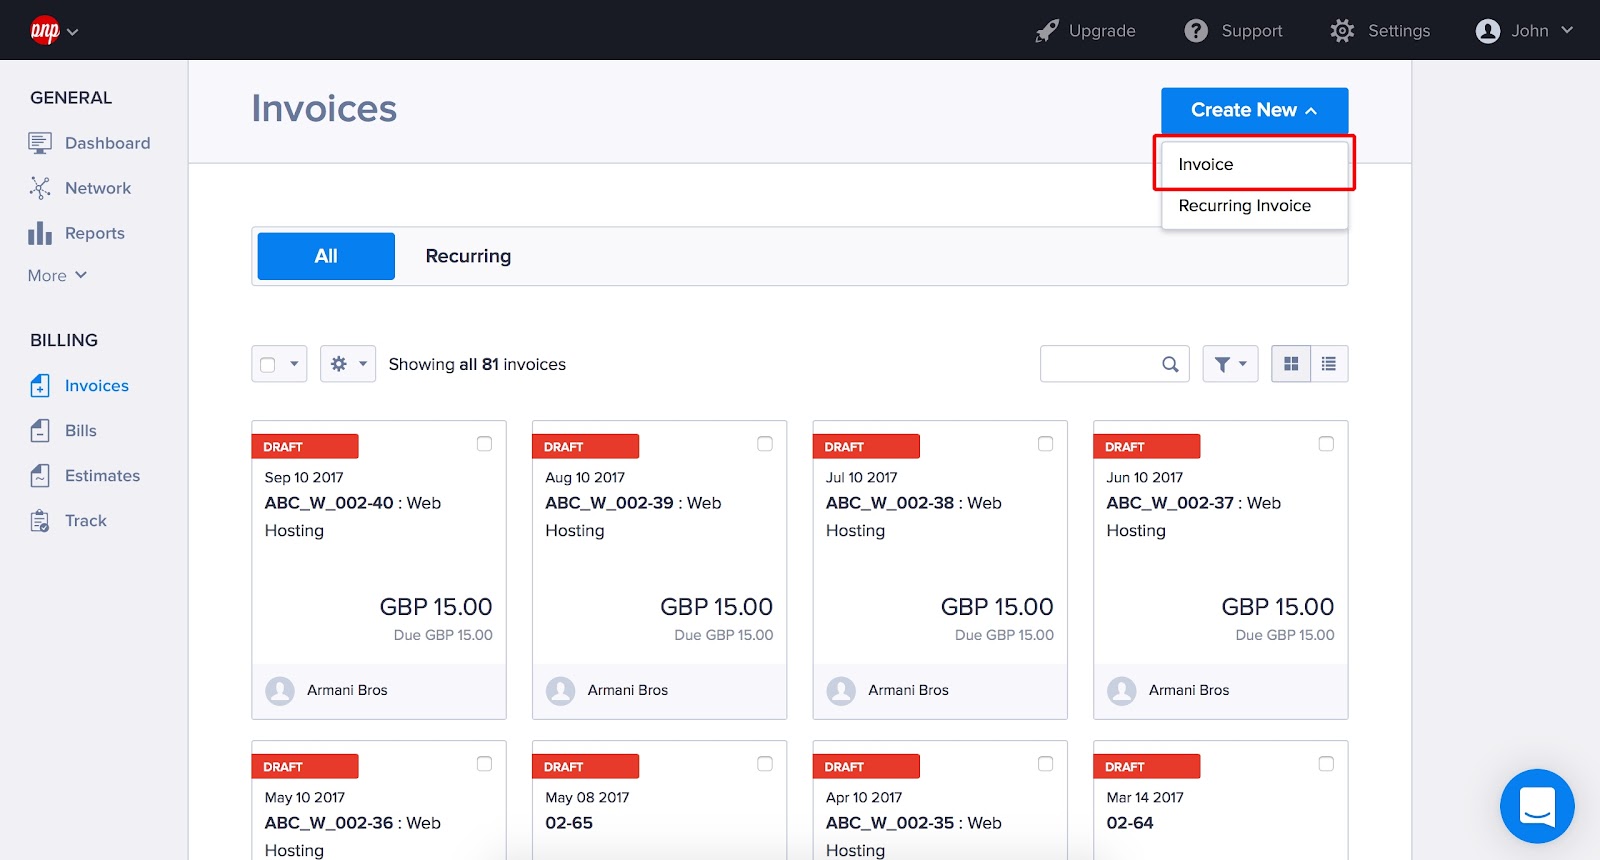Switch to the Recurring tab

(x=468, y=256)
